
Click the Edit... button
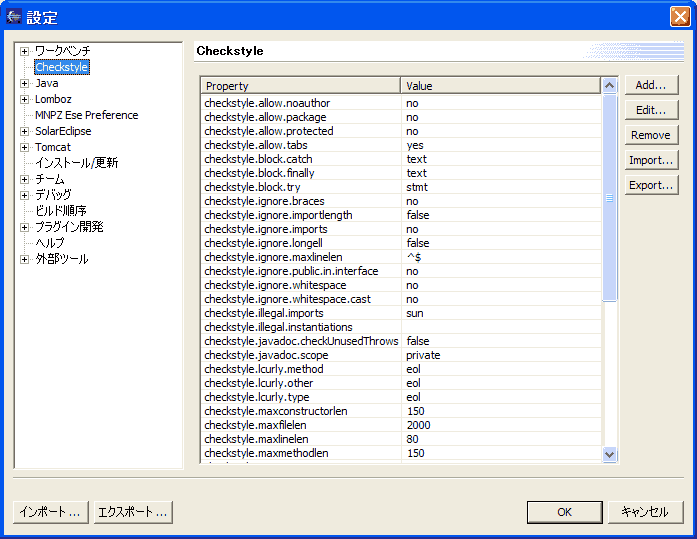coord(651,110)
